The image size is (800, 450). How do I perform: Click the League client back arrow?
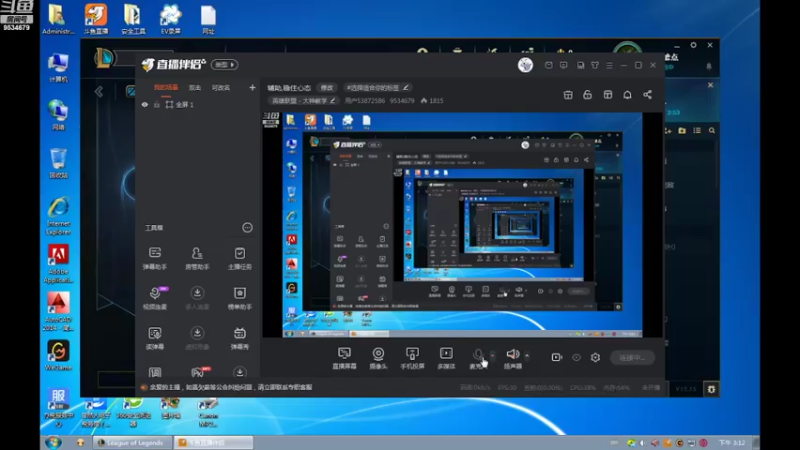point(99,92)
